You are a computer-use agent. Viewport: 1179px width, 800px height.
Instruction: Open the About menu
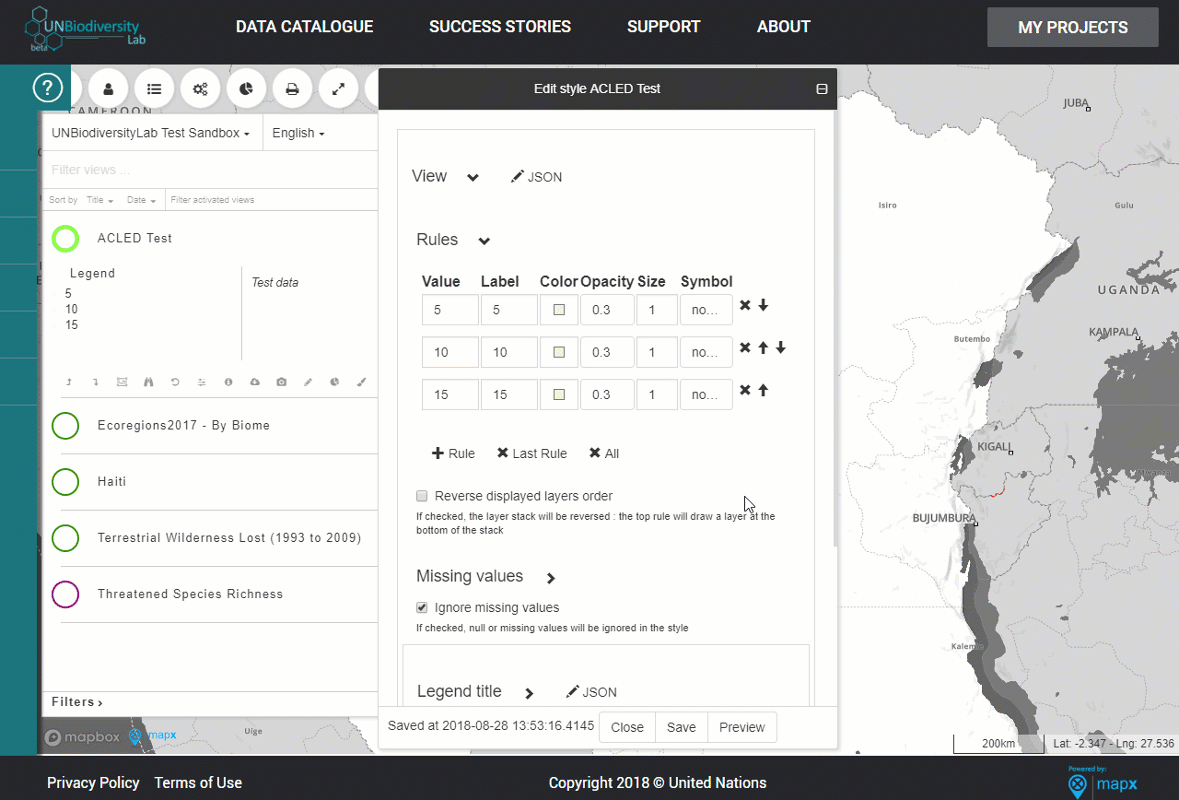pos(783,27)
